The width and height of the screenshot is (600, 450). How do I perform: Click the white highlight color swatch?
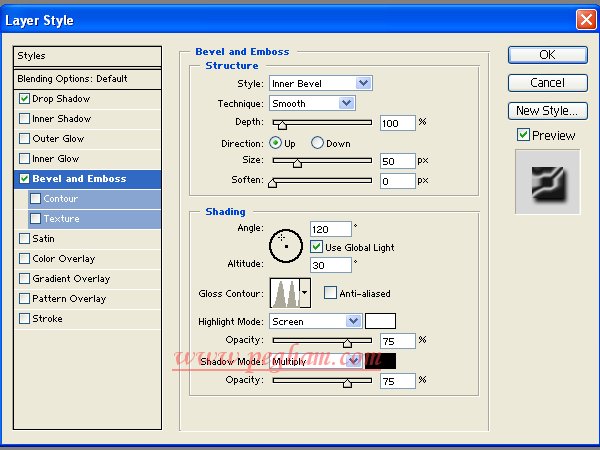(x=380, y=321)
